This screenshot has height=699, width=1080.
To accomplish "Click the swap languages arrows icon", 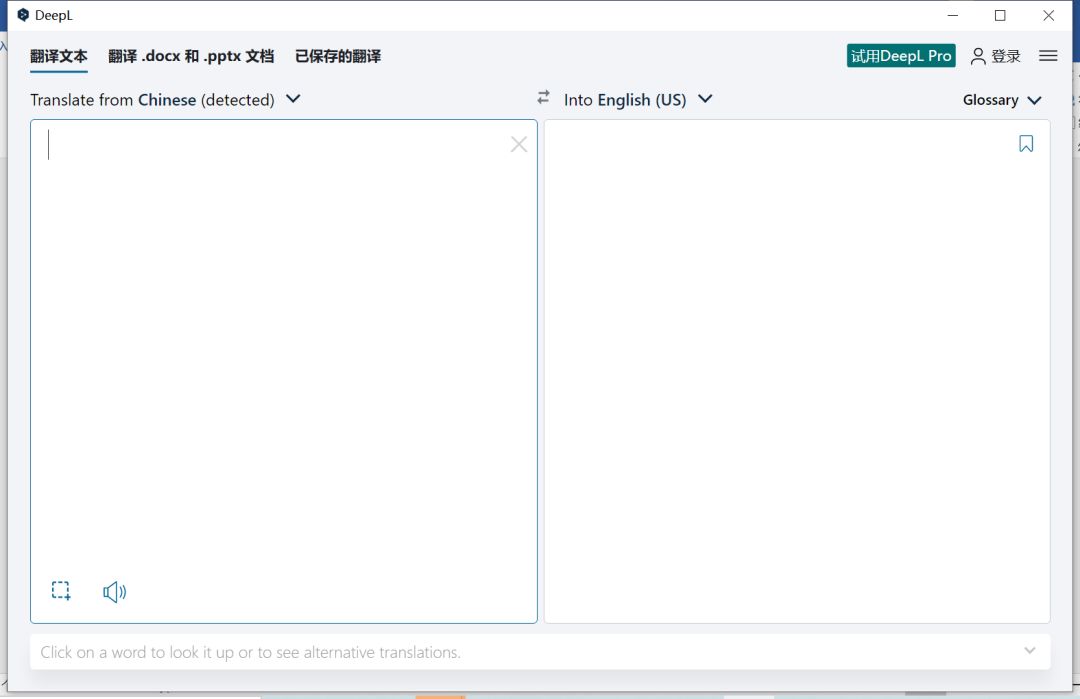I will 543,98.
